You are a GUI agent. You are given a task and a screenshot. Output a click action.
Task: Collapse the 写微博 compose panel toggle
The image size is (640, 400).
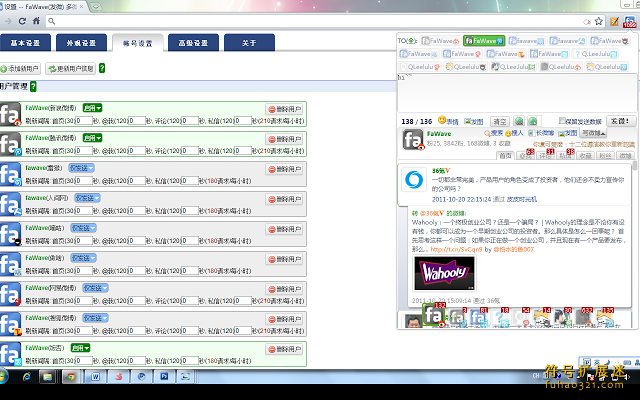(593, 133)
